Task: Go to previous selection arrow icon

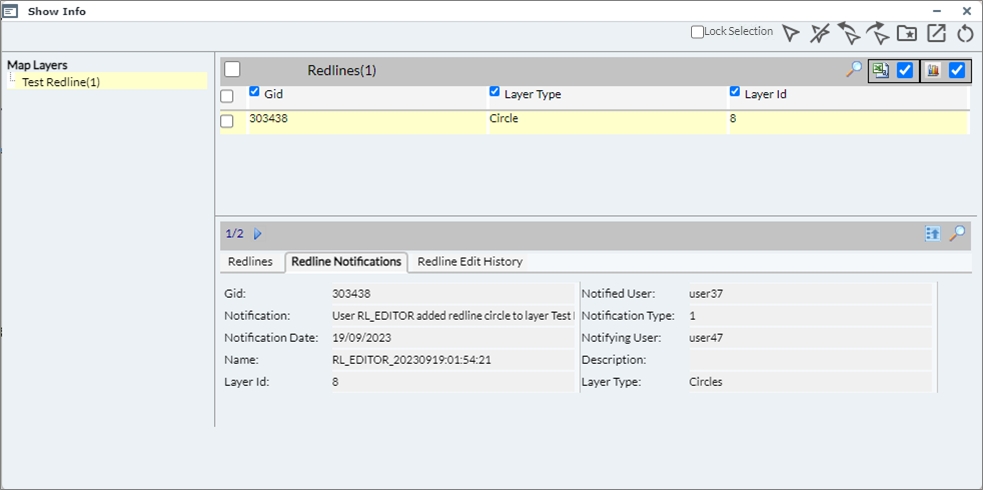Action: click(849, 34)
